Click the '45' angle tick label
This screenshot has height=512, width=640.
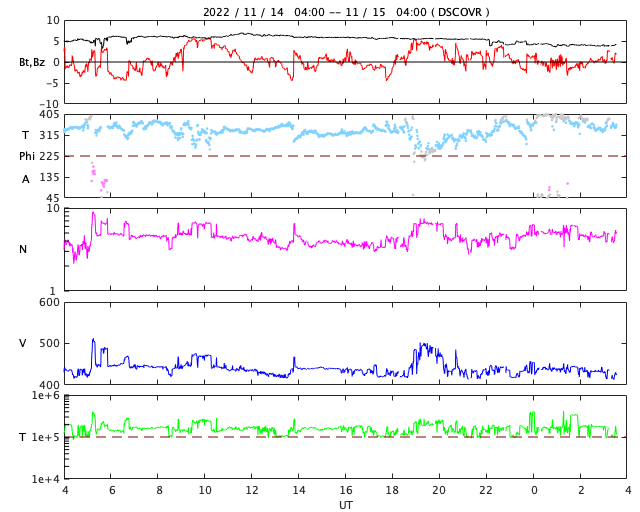pos(53,198)
